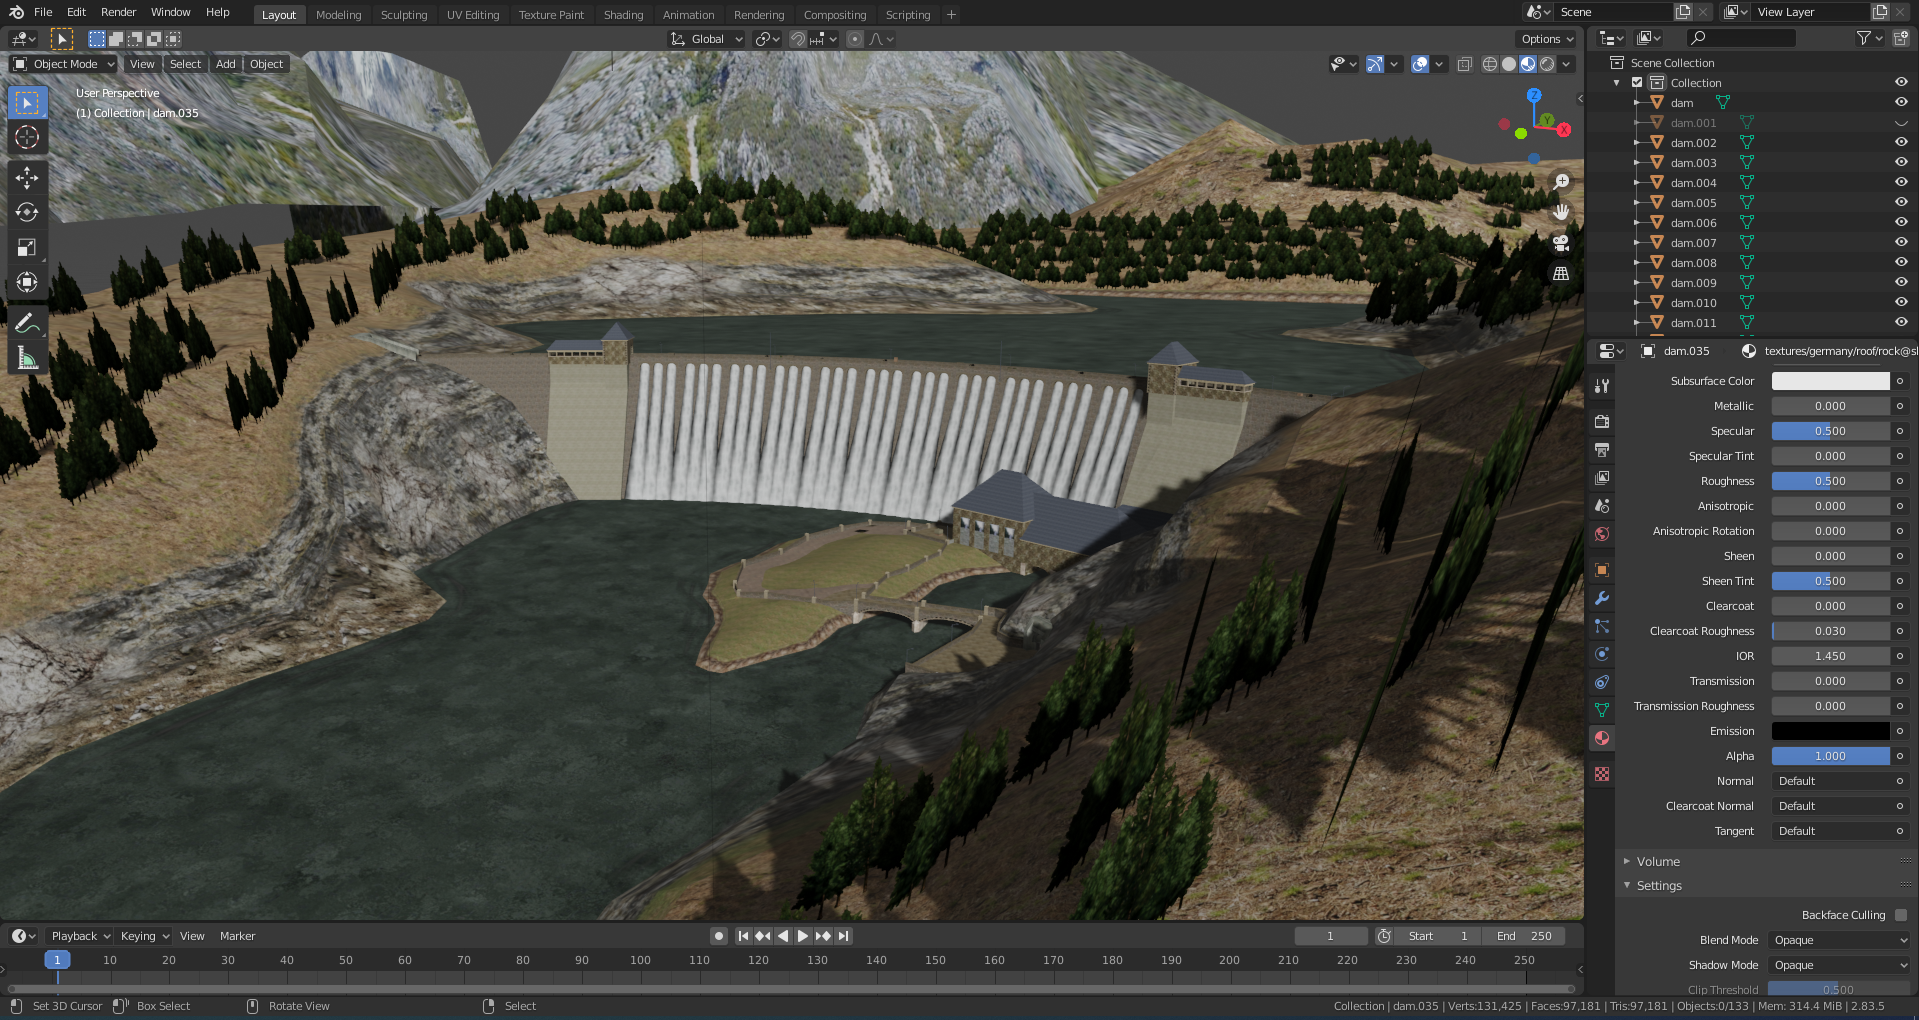Open the Marker menu in timeline
Viewport: 1919px width, 1020px height.
point(237,936)
